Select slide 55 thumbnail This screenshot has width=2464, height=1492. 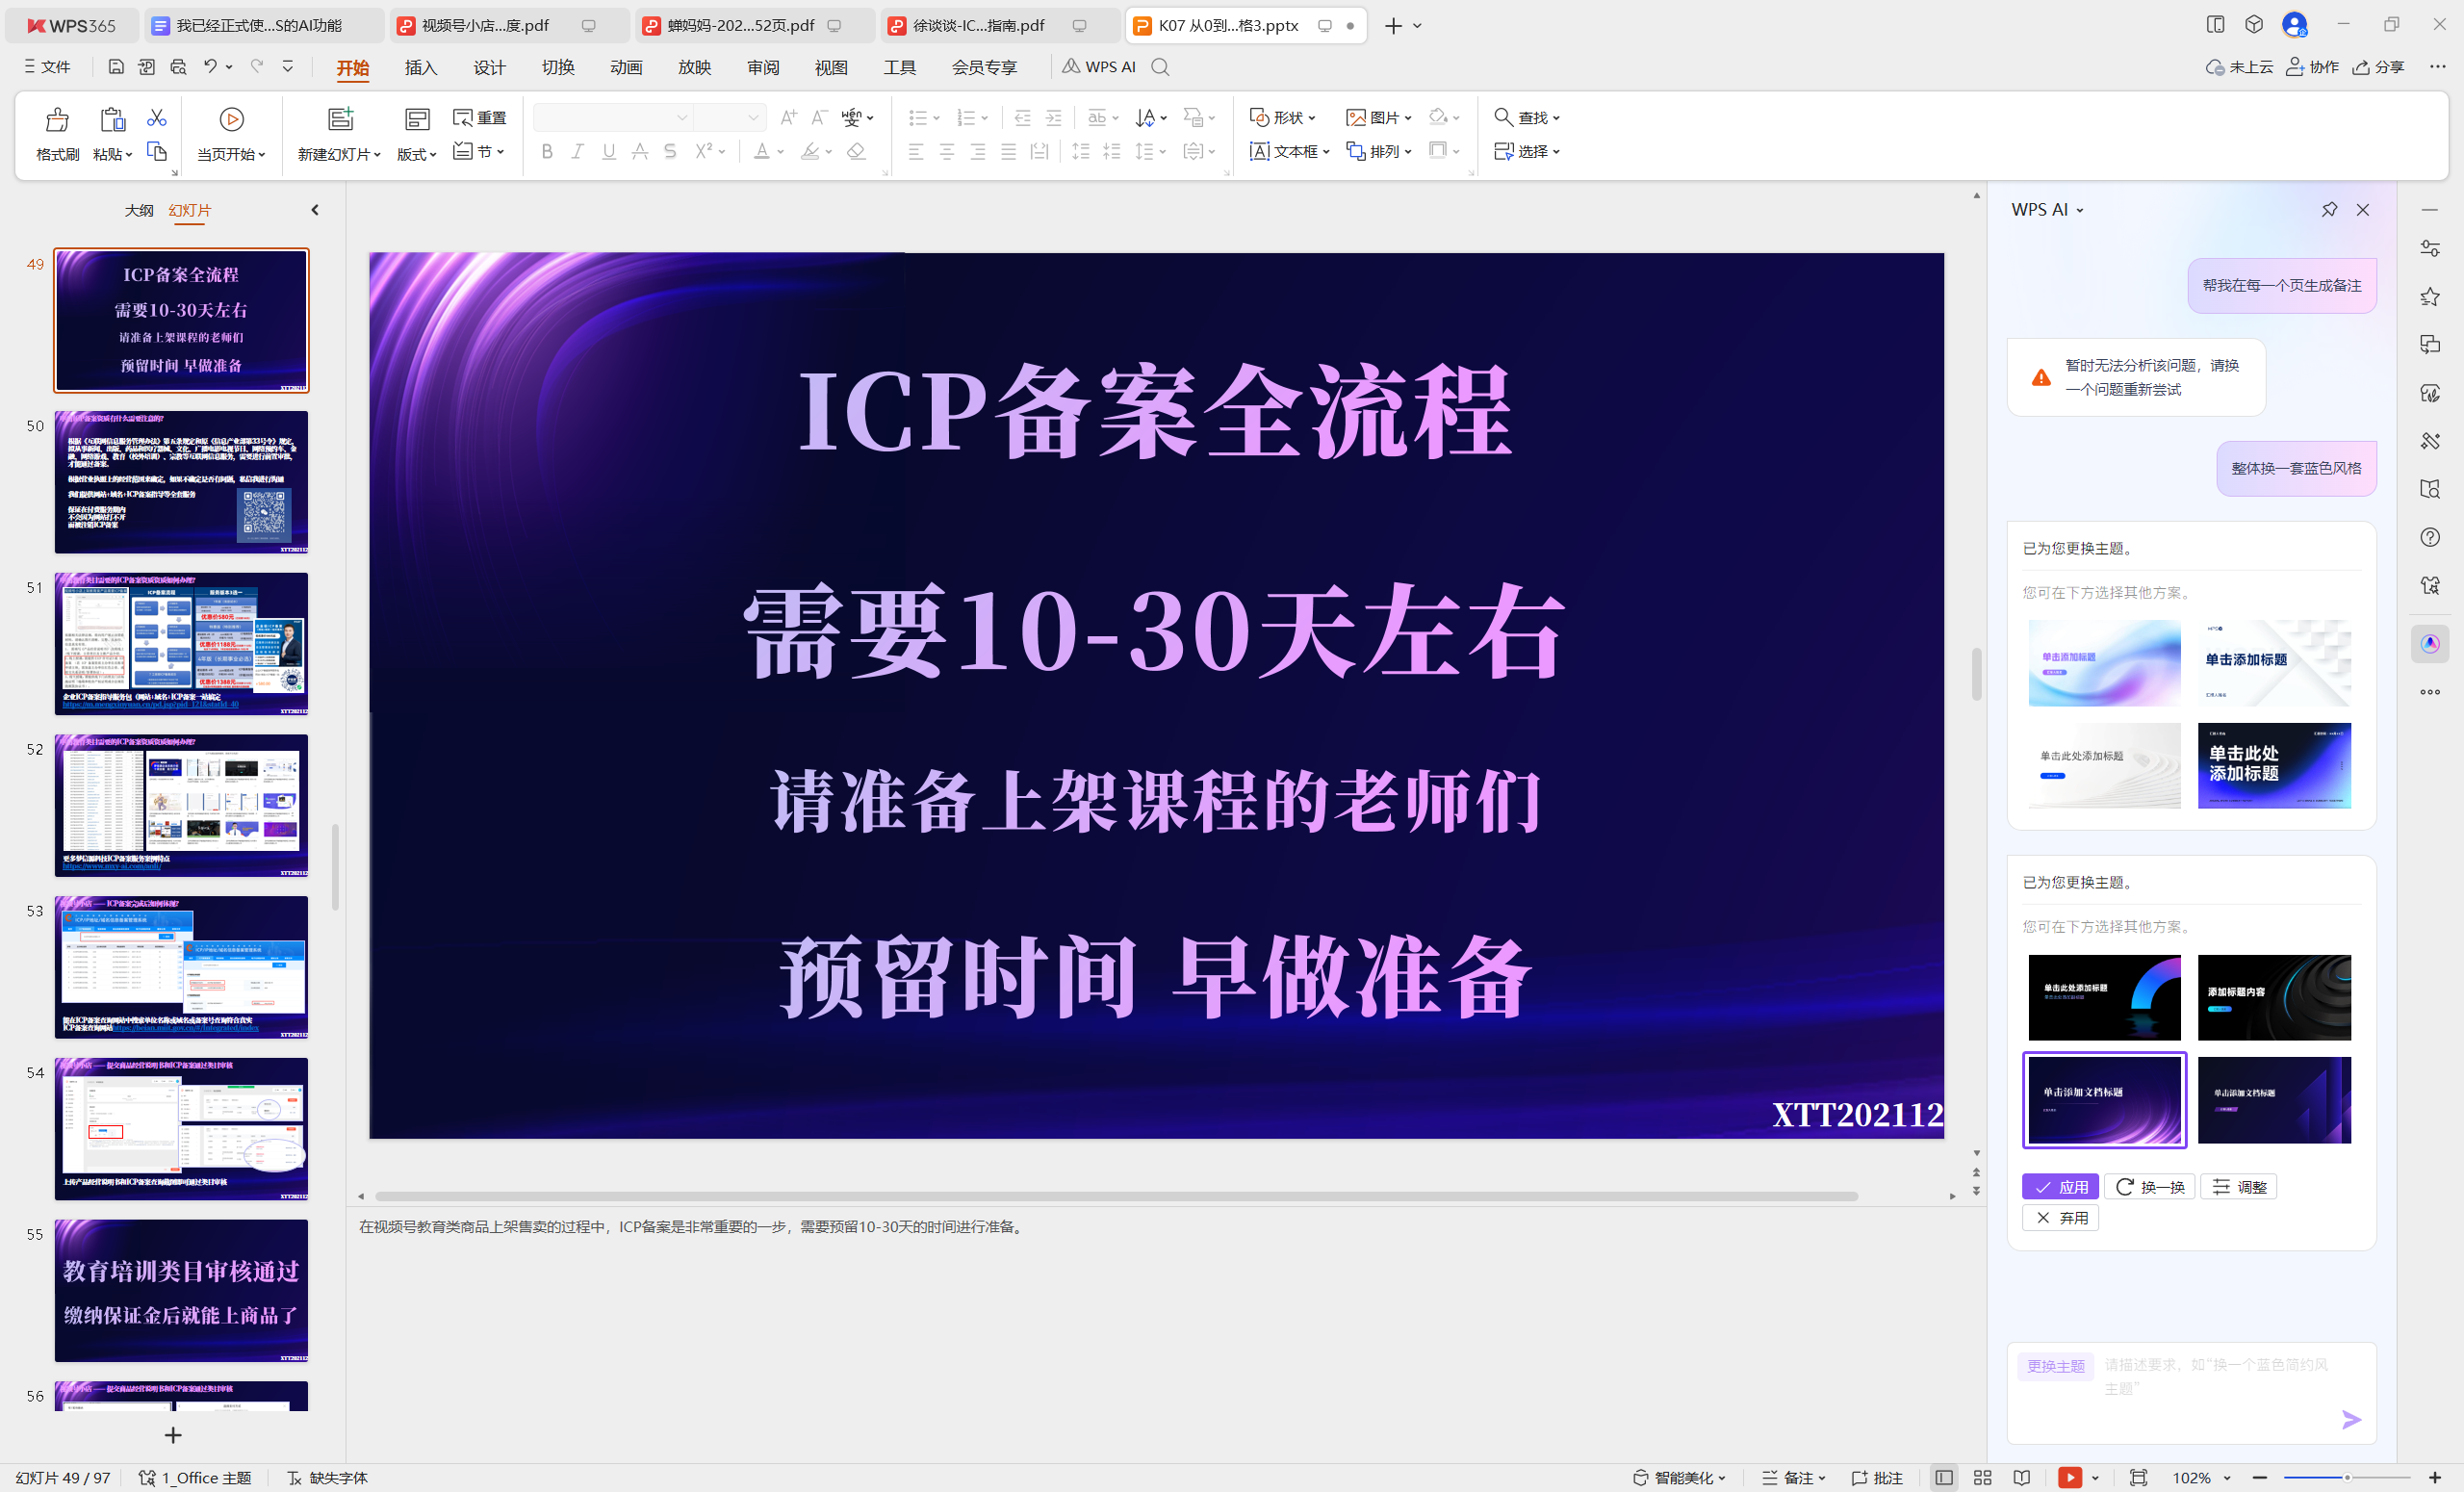pyautogui.click(x=181, y=1290)
